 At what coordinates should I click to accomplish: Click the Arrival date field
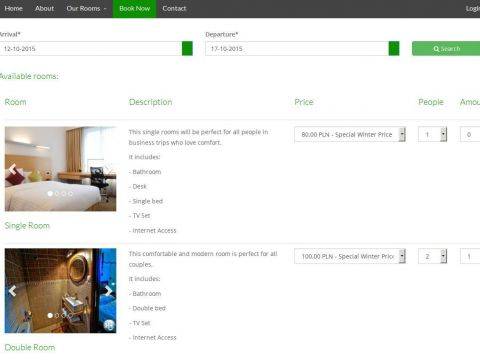[91, 49]
